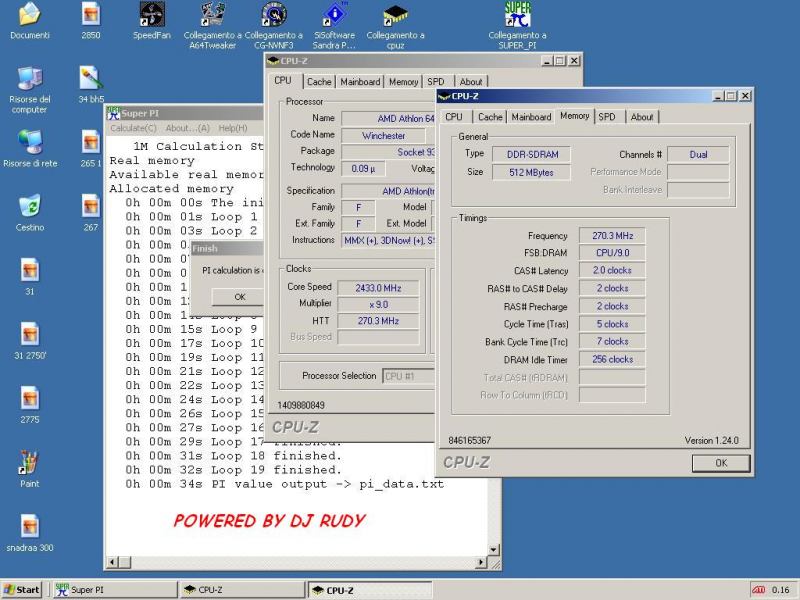
Task: Click the Super PI title bar icon
Action: pyautogui.click(x=113, y=113)
